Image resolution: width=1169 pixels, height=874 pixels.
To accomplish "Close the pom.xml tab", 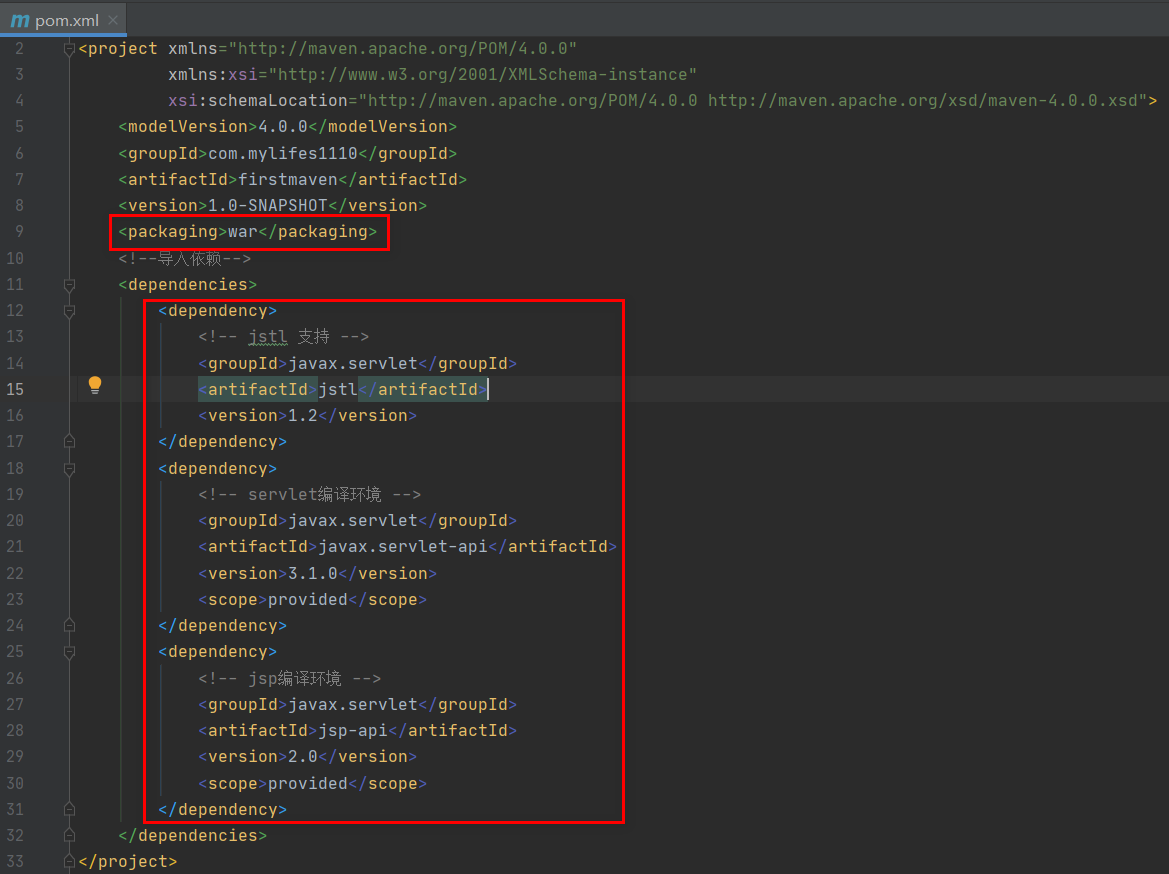I will [x=113, y=20].
